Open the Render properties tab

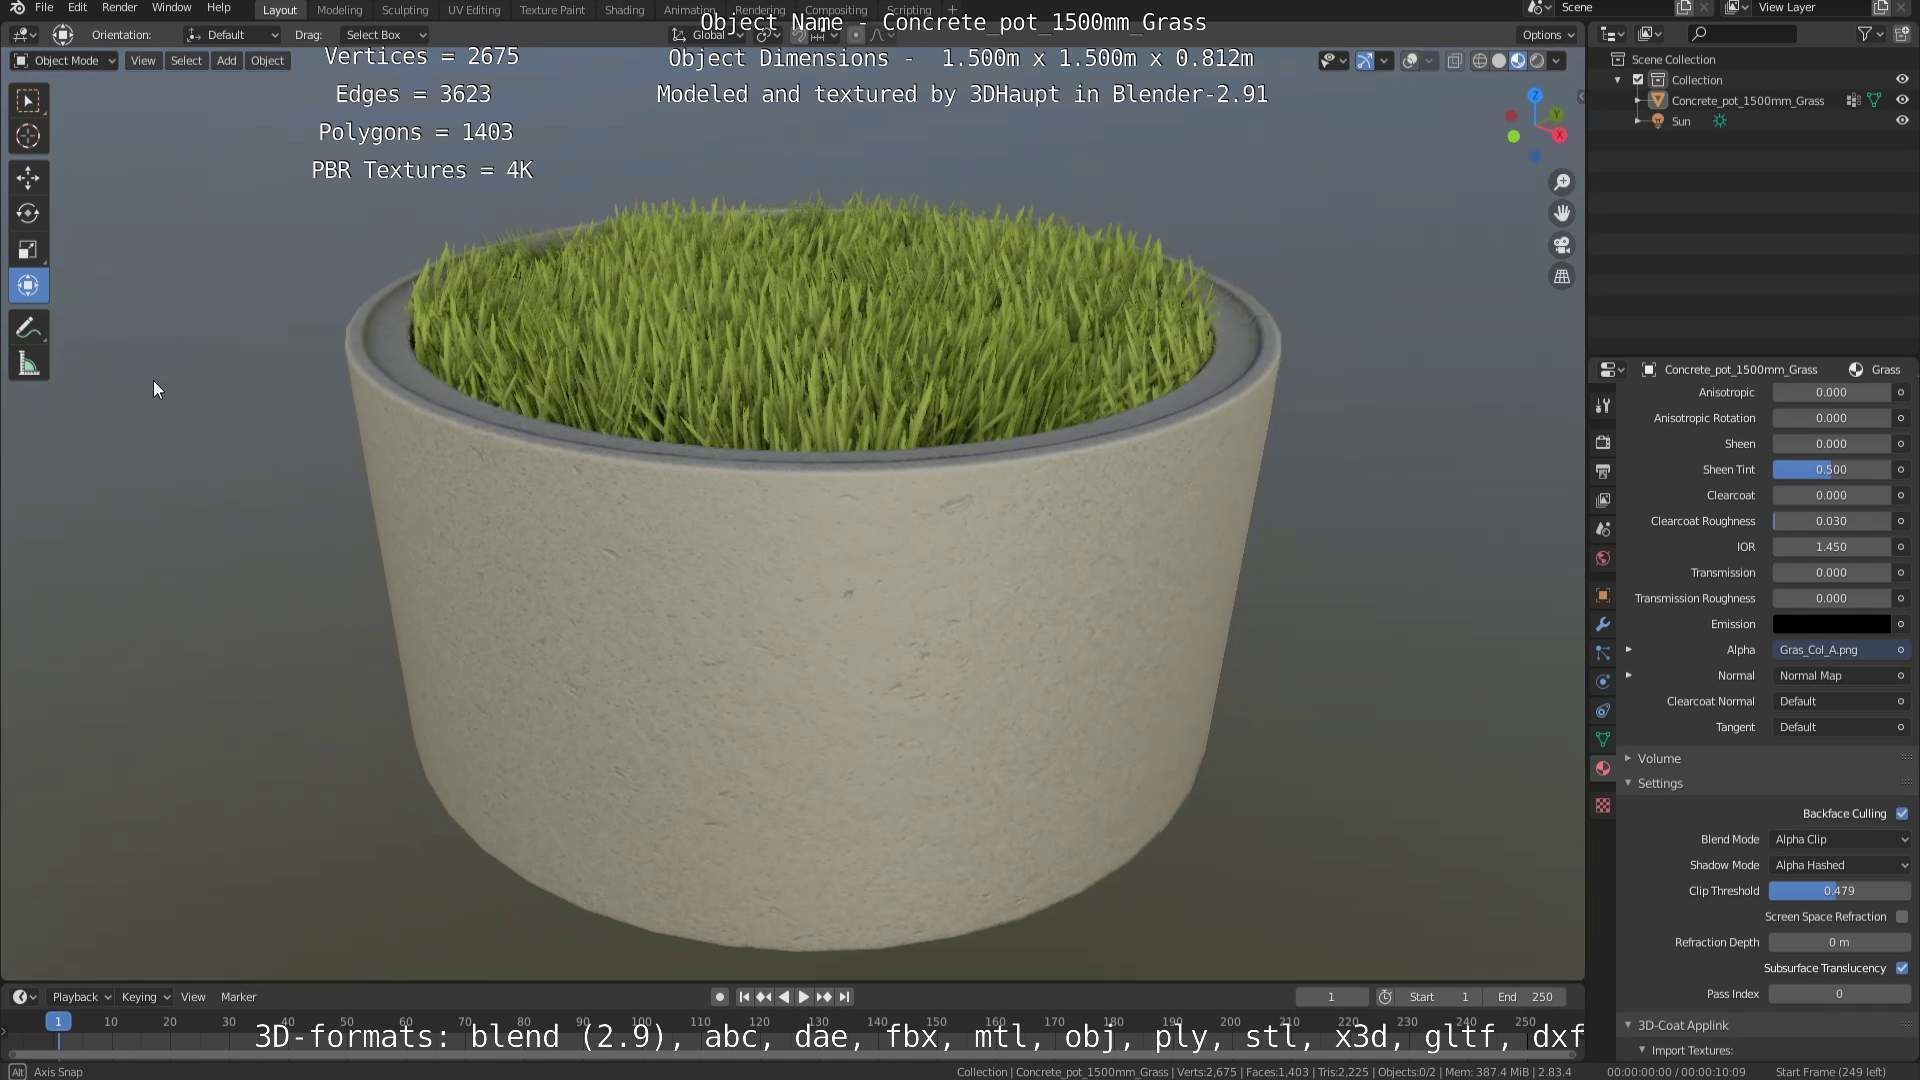1603,442
